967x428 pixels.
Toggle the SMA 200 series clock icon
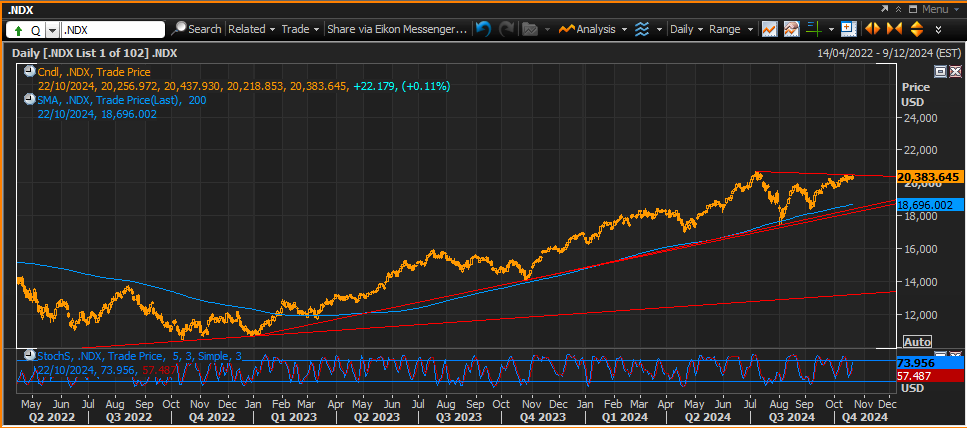(x=30, y=99)
